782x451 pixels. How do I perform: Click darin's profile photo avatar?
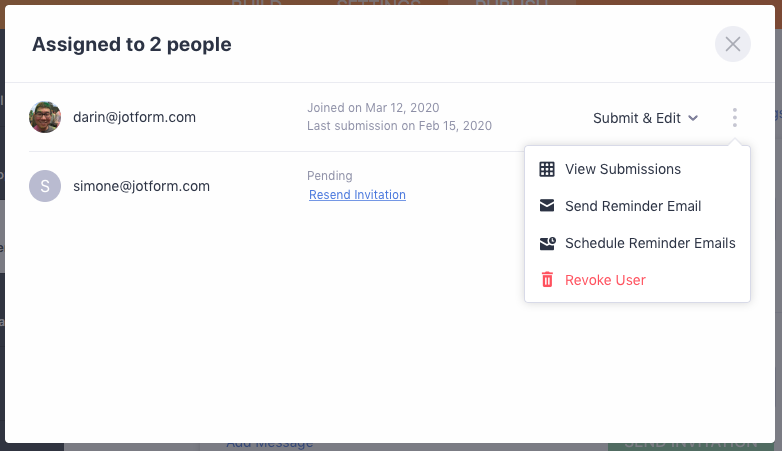pyautogui.click(x=45, y=117)
